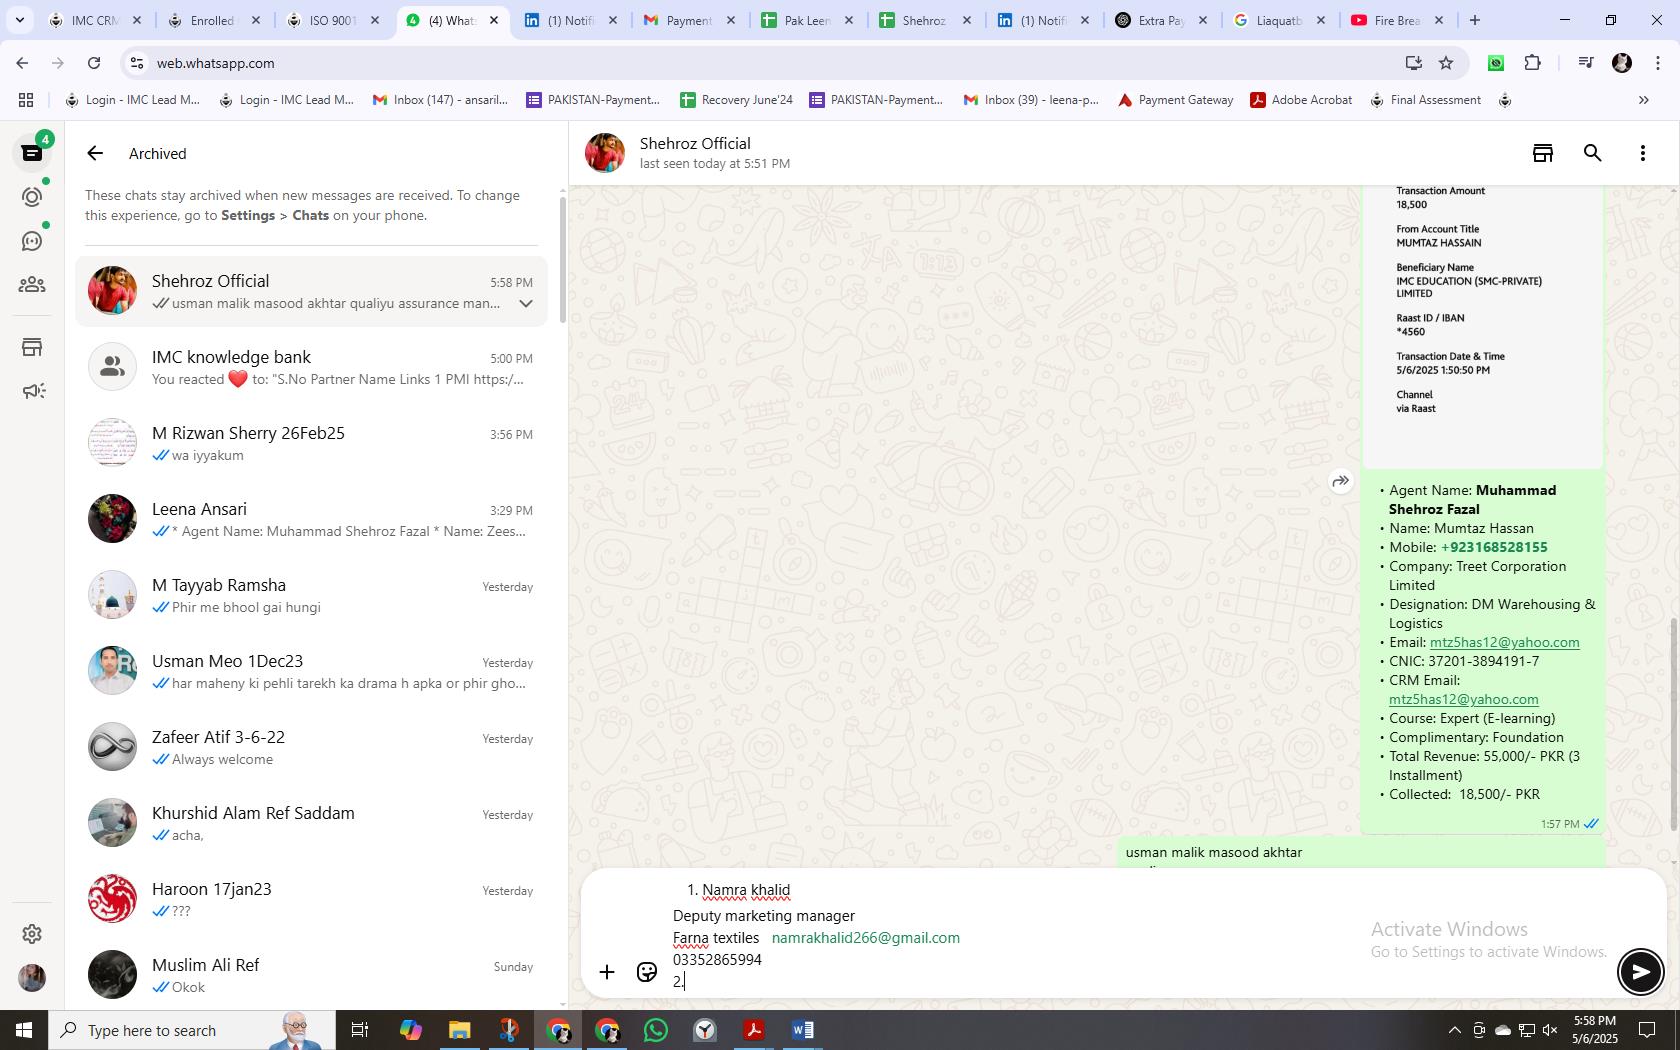Open Usman Meo 1Dec23 chat

coord(311,671)
